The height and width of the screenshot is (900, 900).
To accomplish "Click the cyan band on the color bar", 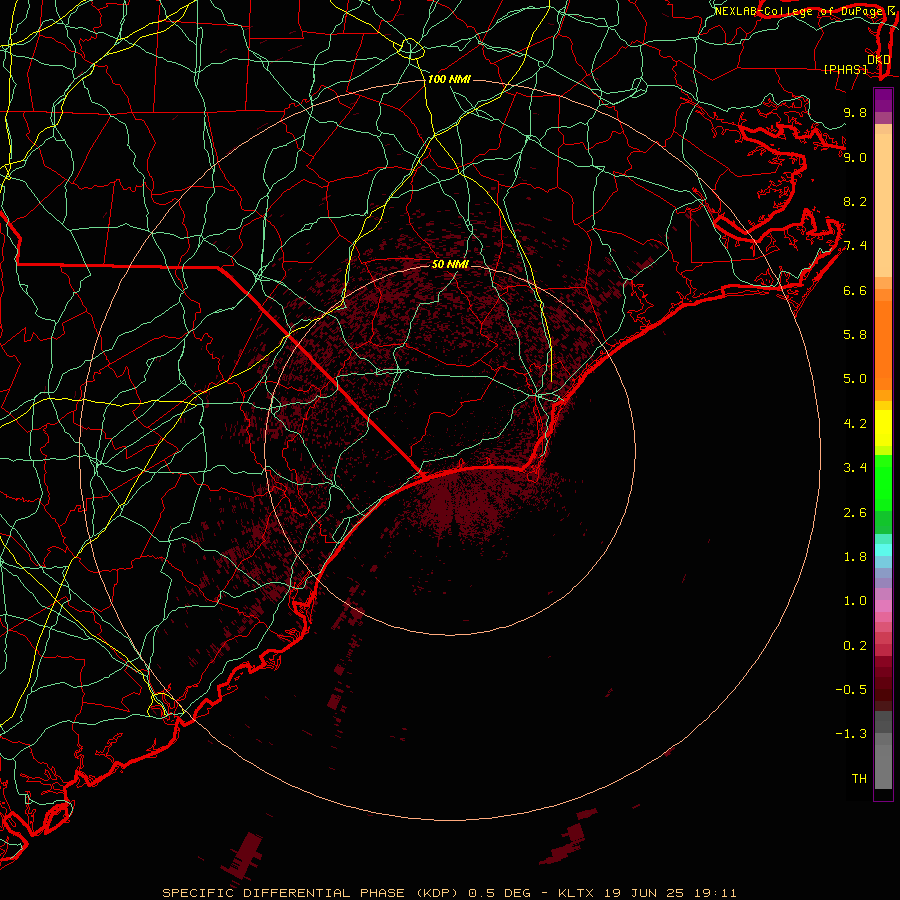I will pos(883,550).
